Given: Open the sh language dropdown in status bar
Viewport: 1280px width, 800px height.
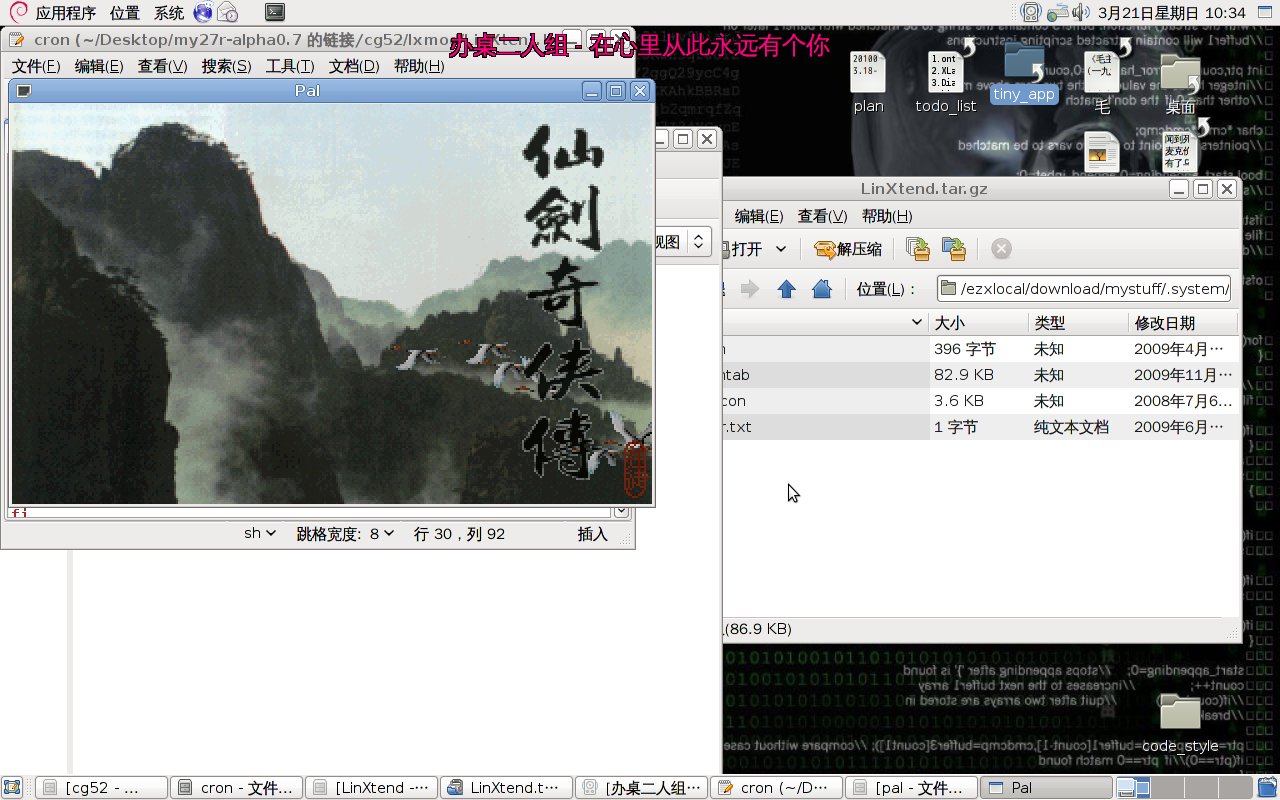Looking at the screenshot, I should tap(260, 534).
